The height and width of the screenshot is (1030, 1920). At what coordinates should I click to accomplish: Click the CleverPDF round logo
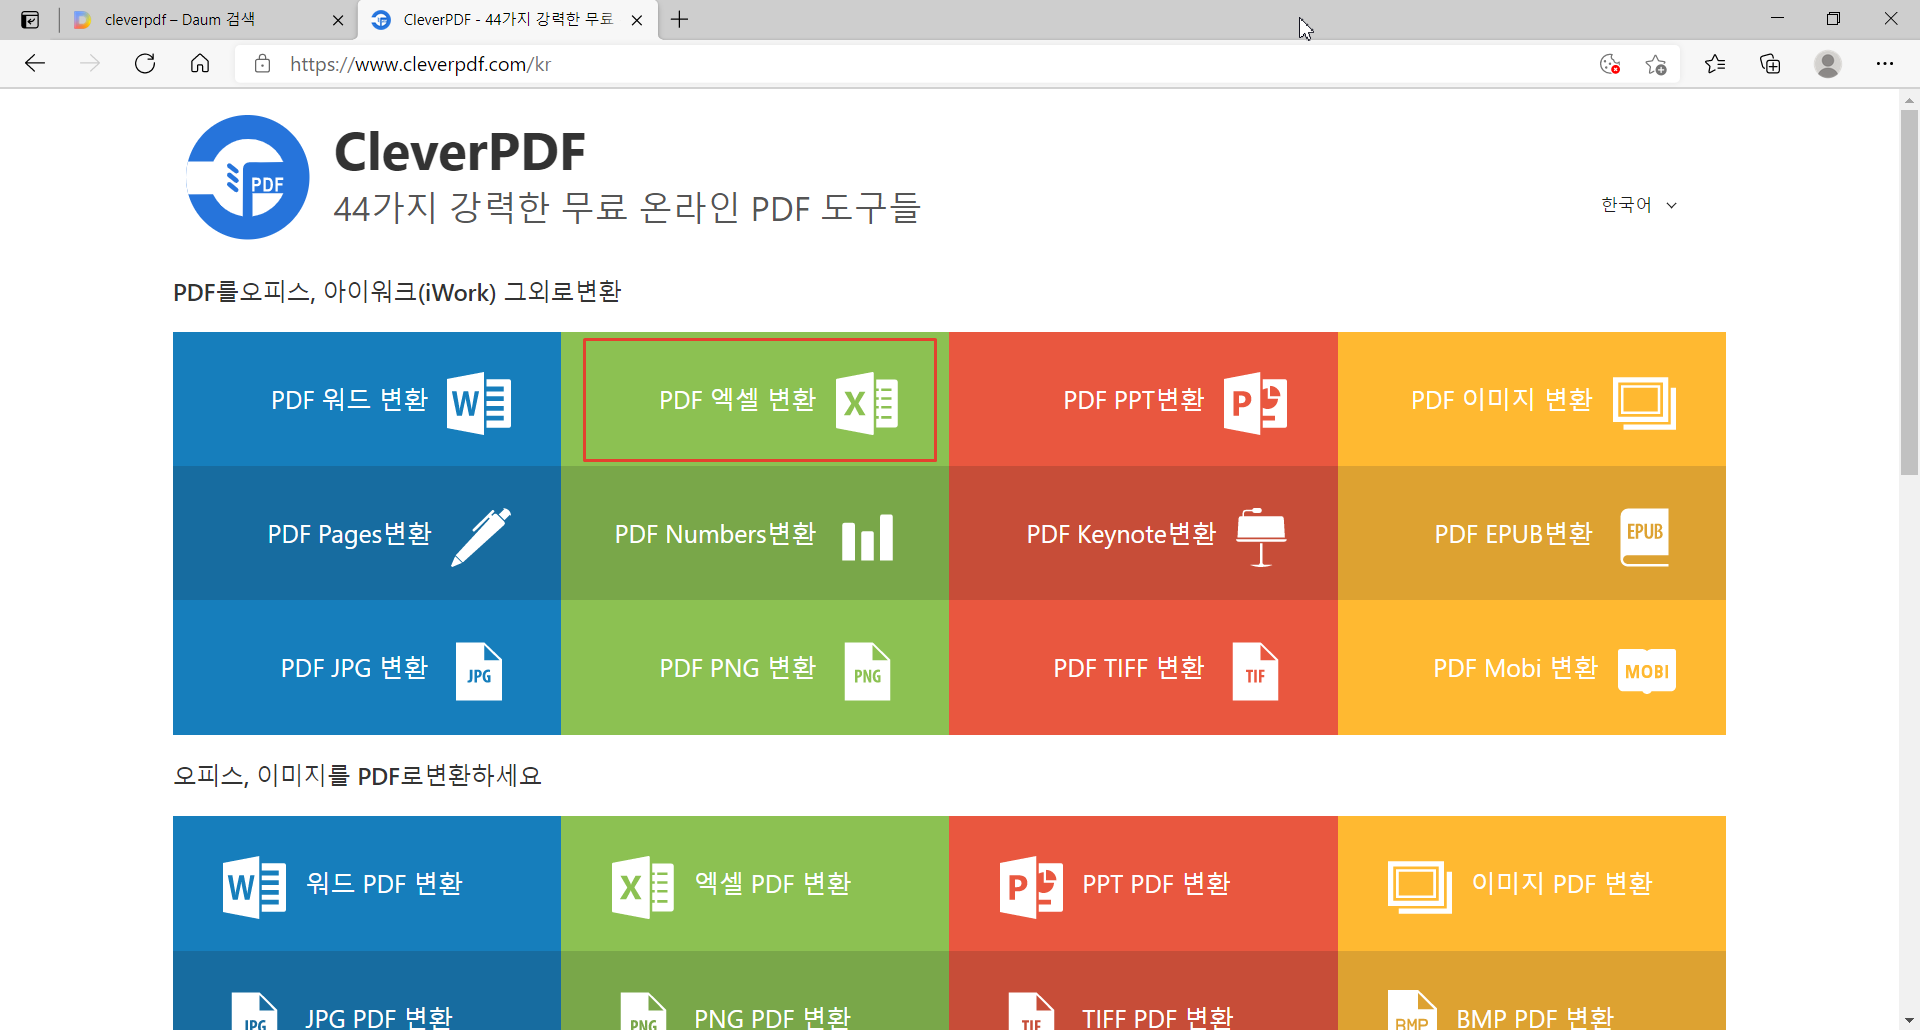pos(248,177)
